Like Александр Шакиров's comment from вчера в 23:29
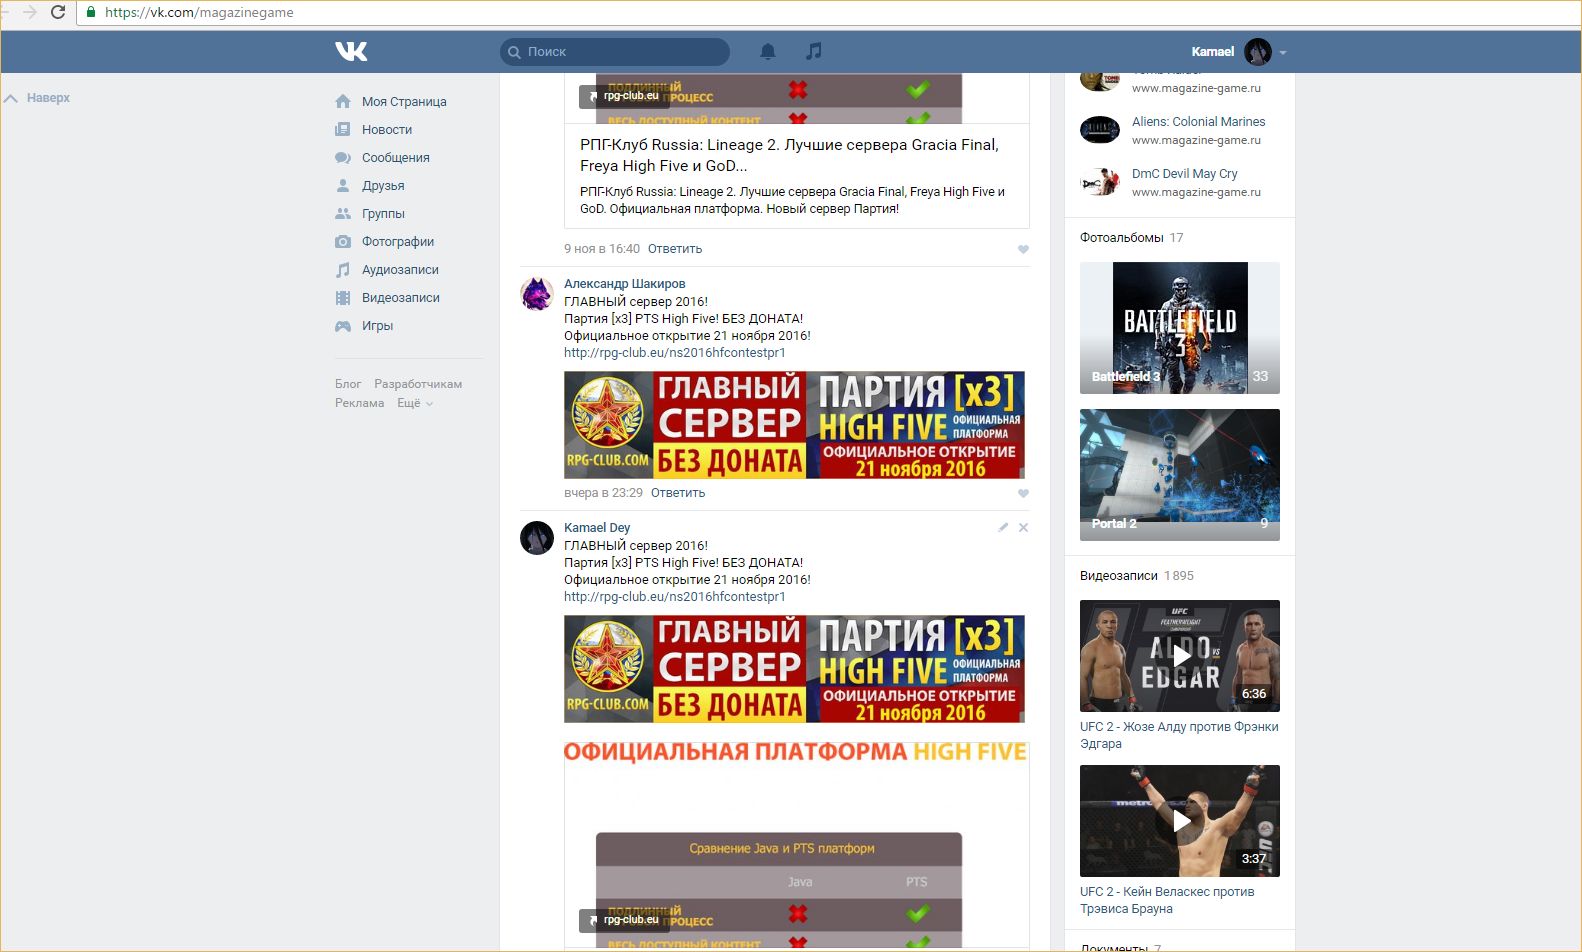The image size is (1582, 952). [x=1023, y=493]
